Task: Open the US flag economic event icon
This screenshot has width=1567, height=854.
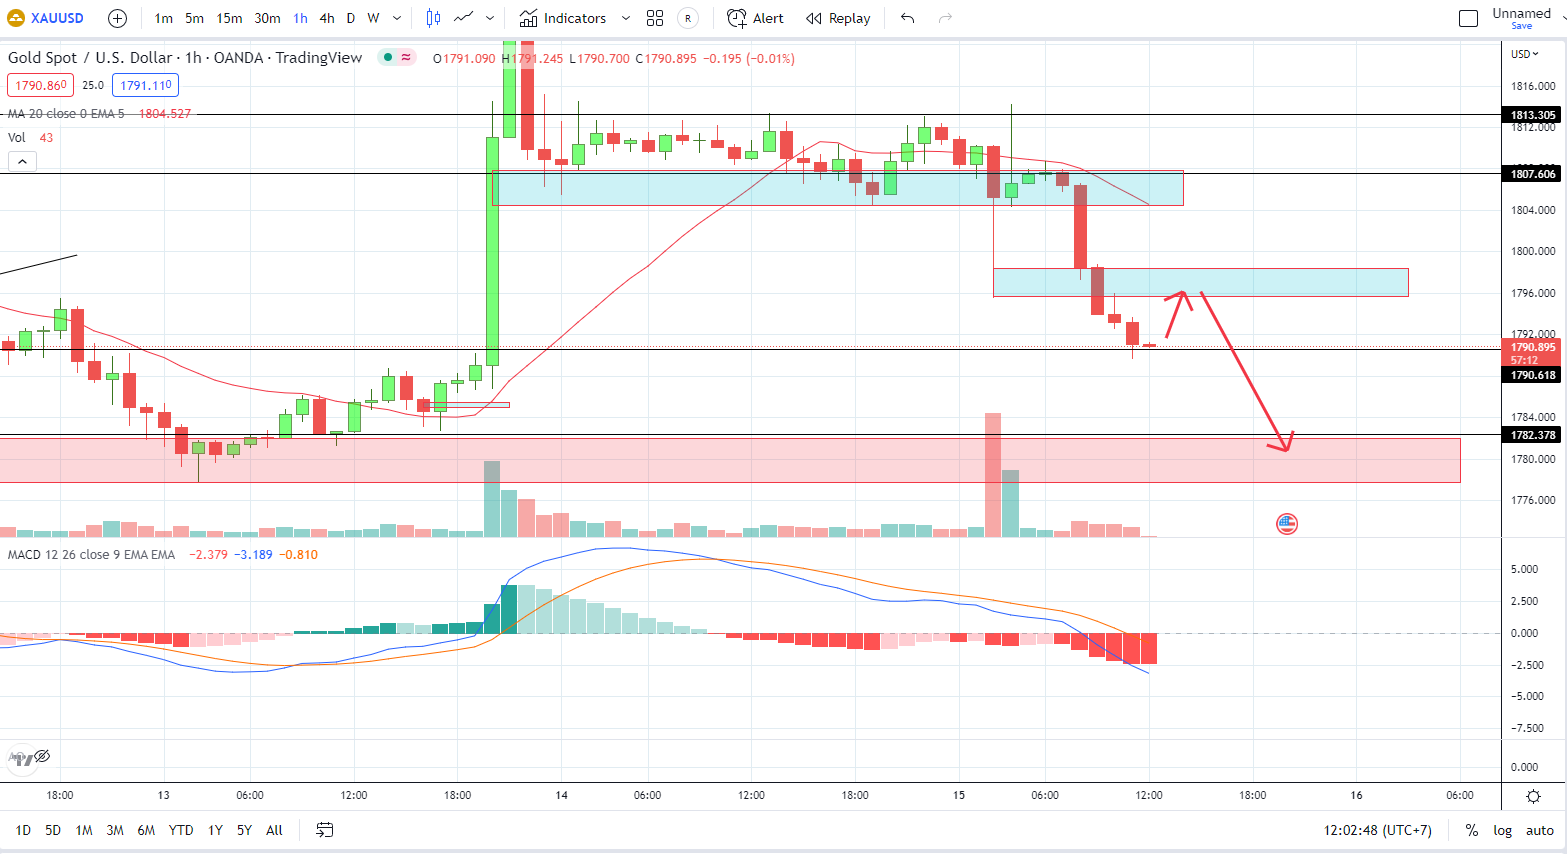Action: pos(1287,524)
